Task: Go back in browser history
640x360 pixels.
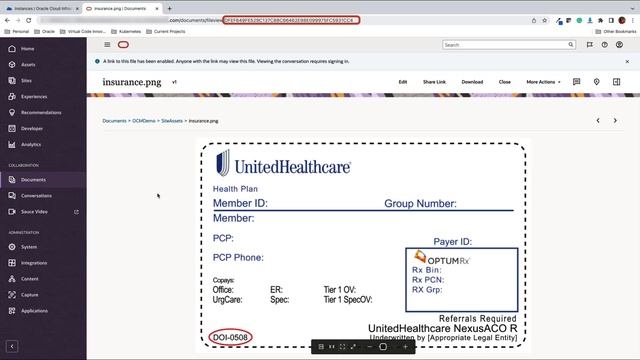Action: coord(7,20)
